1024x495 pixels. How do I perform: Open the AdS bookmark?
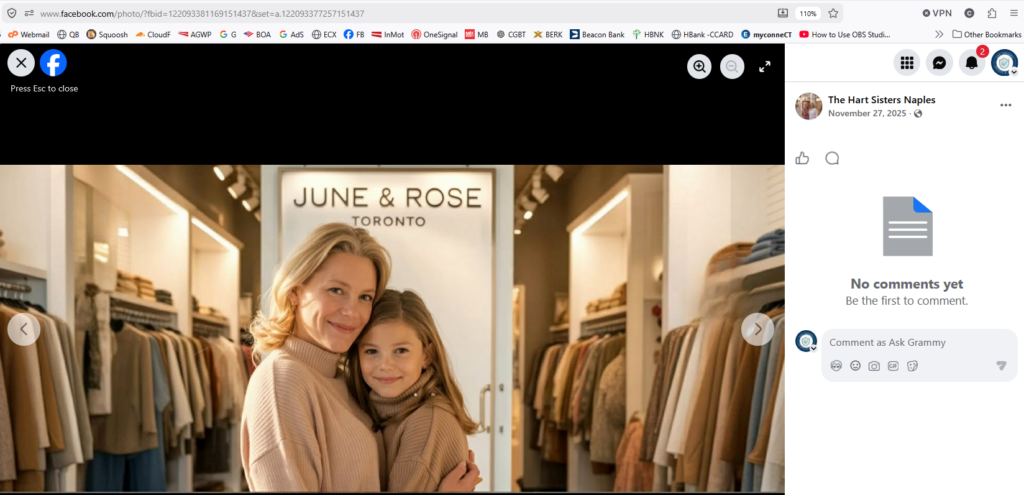[x=291, y=35]
